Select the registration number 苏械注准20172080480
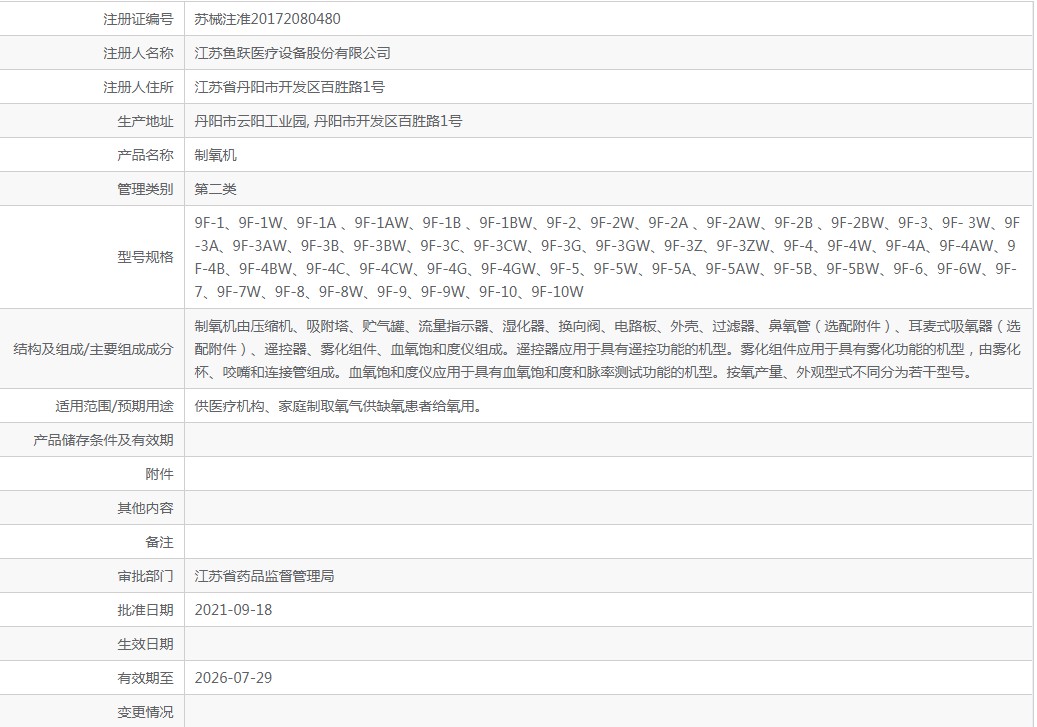The width and height of the screenshot is (1037, 727). click(267, 19)
